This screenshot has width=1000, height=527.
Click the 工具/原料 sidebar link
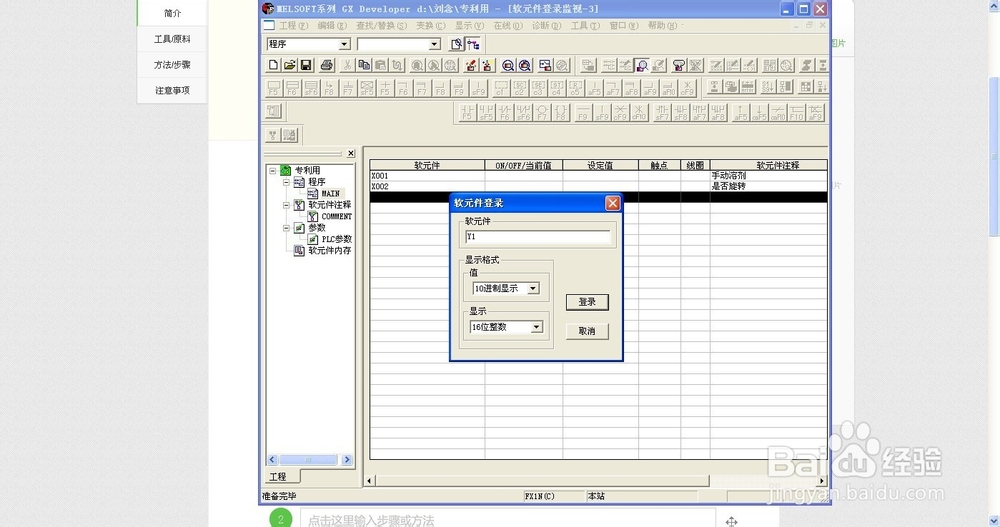pyautogui.click(x=172, y=39)
